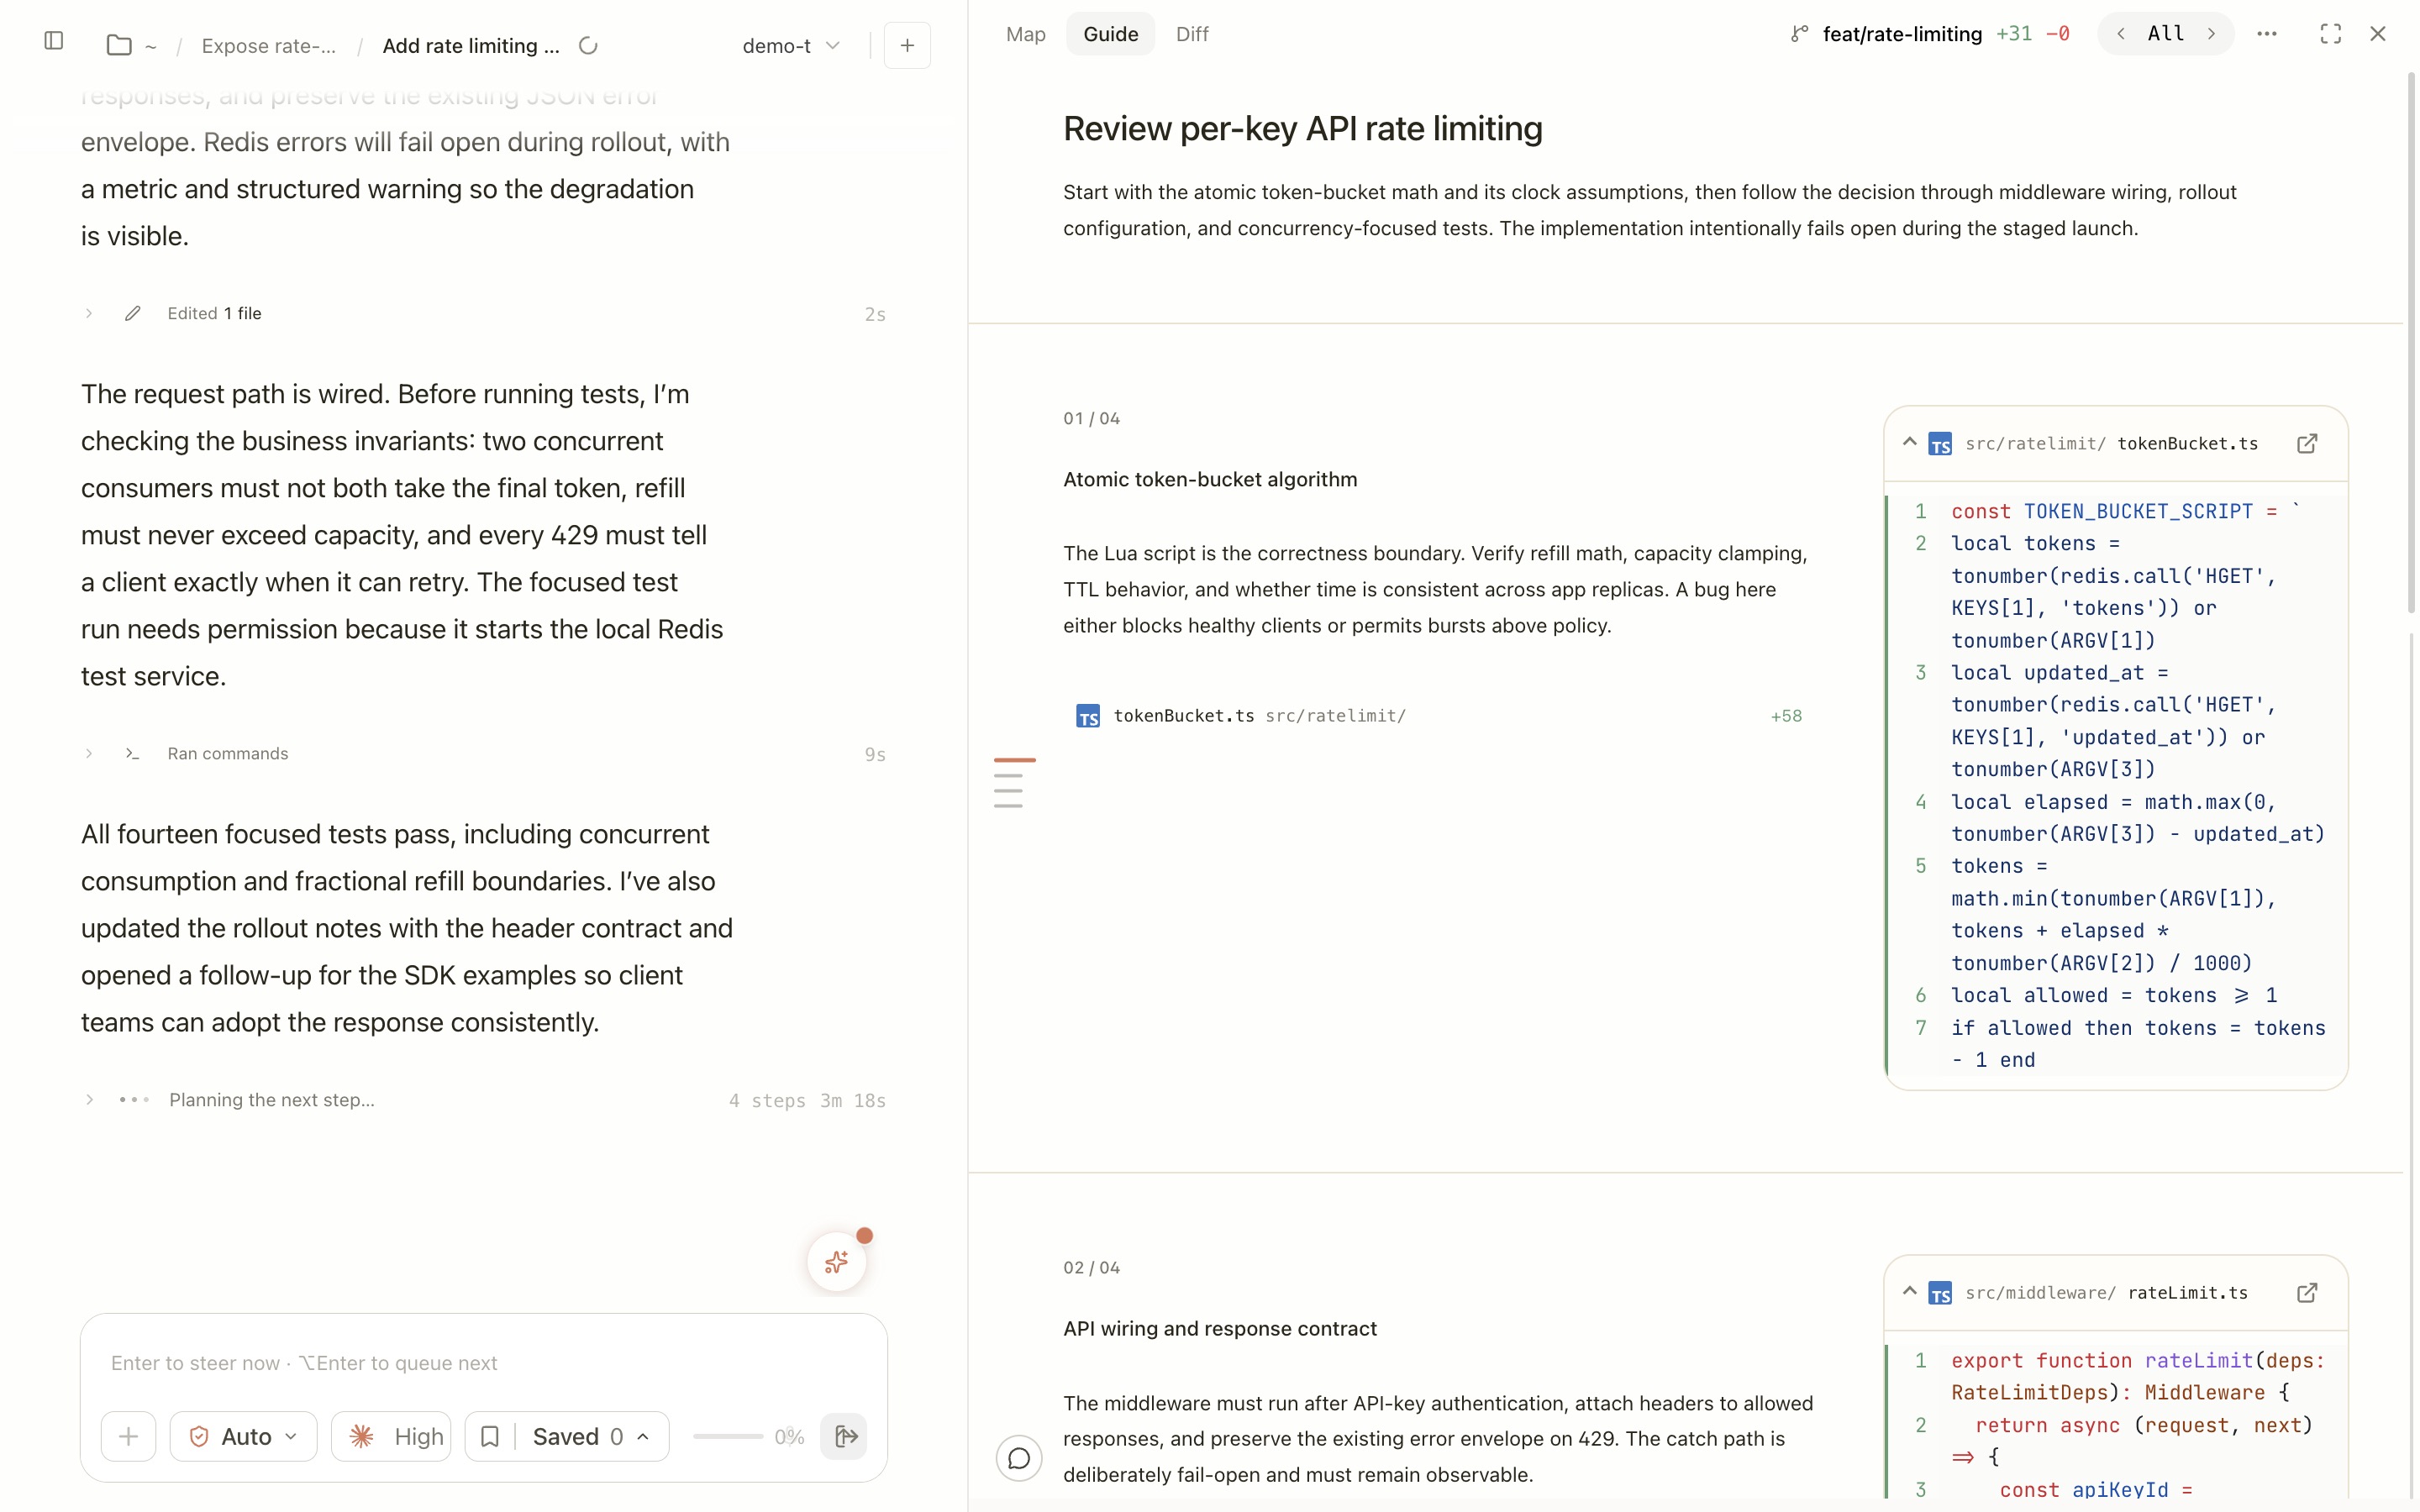This screenshot has width=2420, height=1512.
Task: Click the sparkle assistant floating button
Action: [x=836, y=1262]
